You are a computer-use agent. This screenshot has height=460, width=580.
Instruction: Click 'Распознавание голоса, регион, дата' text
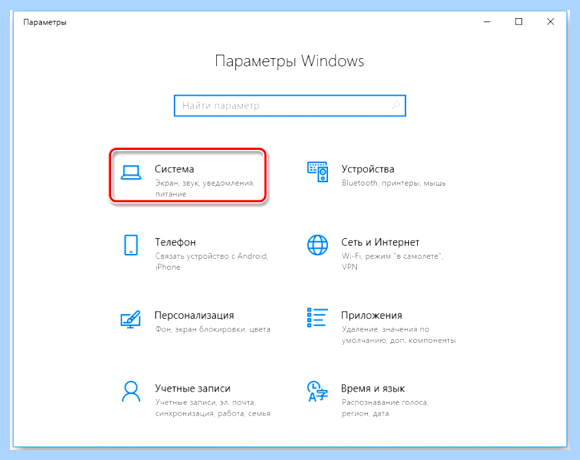click(385, 408)
